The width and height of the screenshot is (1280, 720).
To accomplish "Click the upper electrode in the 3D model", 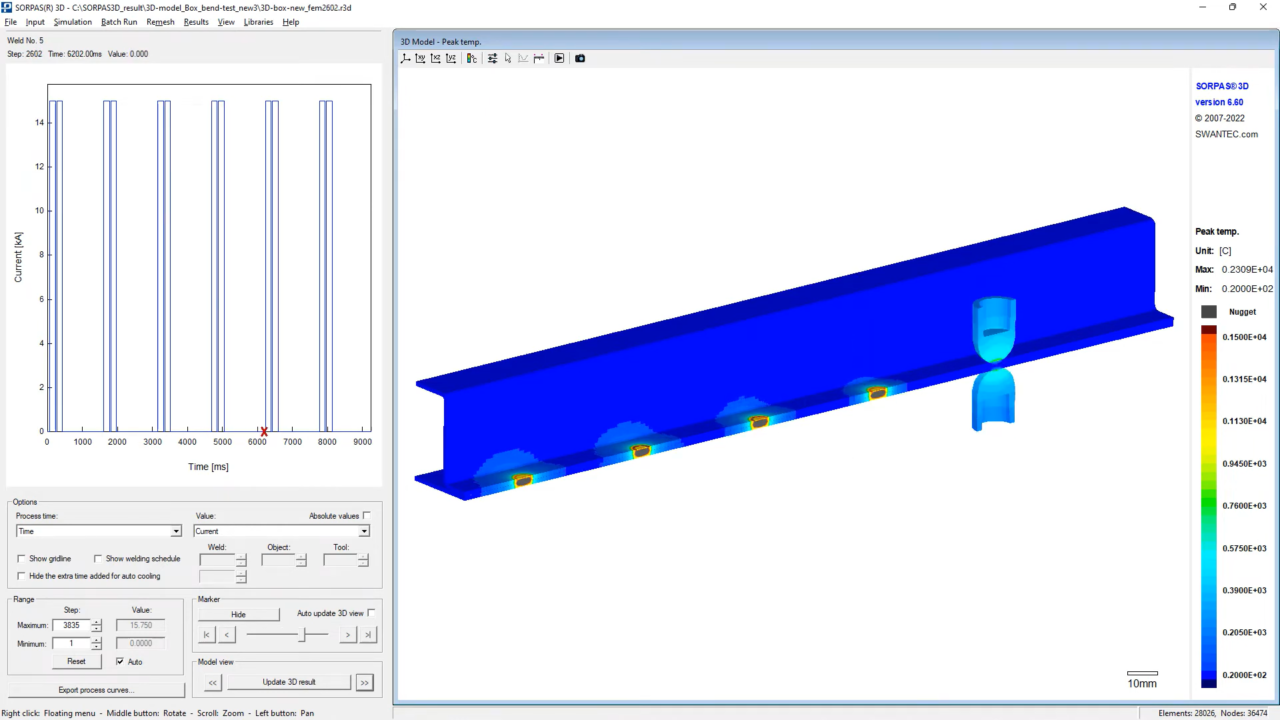I will (x=994, y=329).
